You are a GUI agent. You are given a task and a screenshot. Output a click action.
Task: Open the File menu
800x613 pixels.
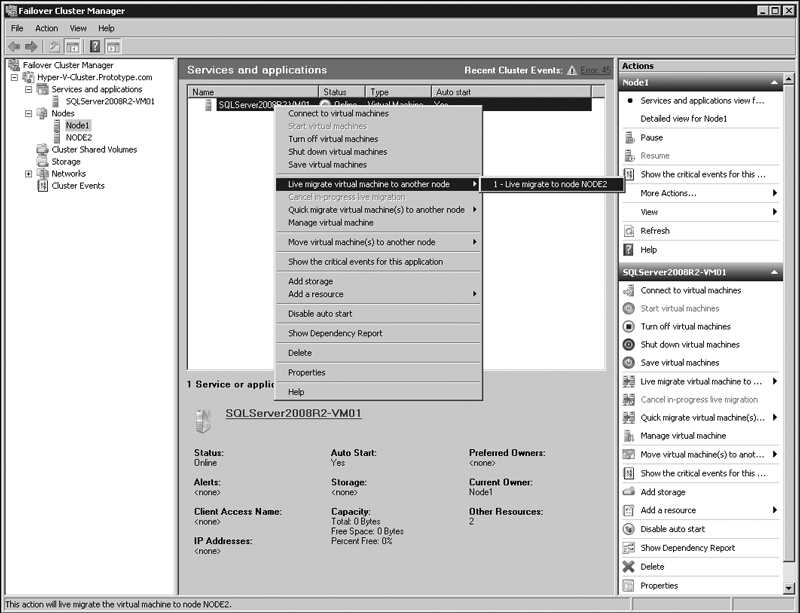(17, 29)
